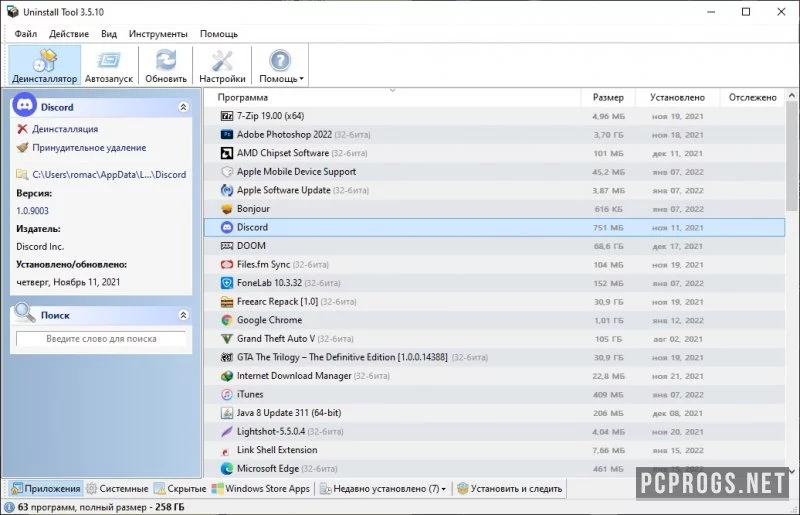Select the Java 8 Update 311 icon

227,413
